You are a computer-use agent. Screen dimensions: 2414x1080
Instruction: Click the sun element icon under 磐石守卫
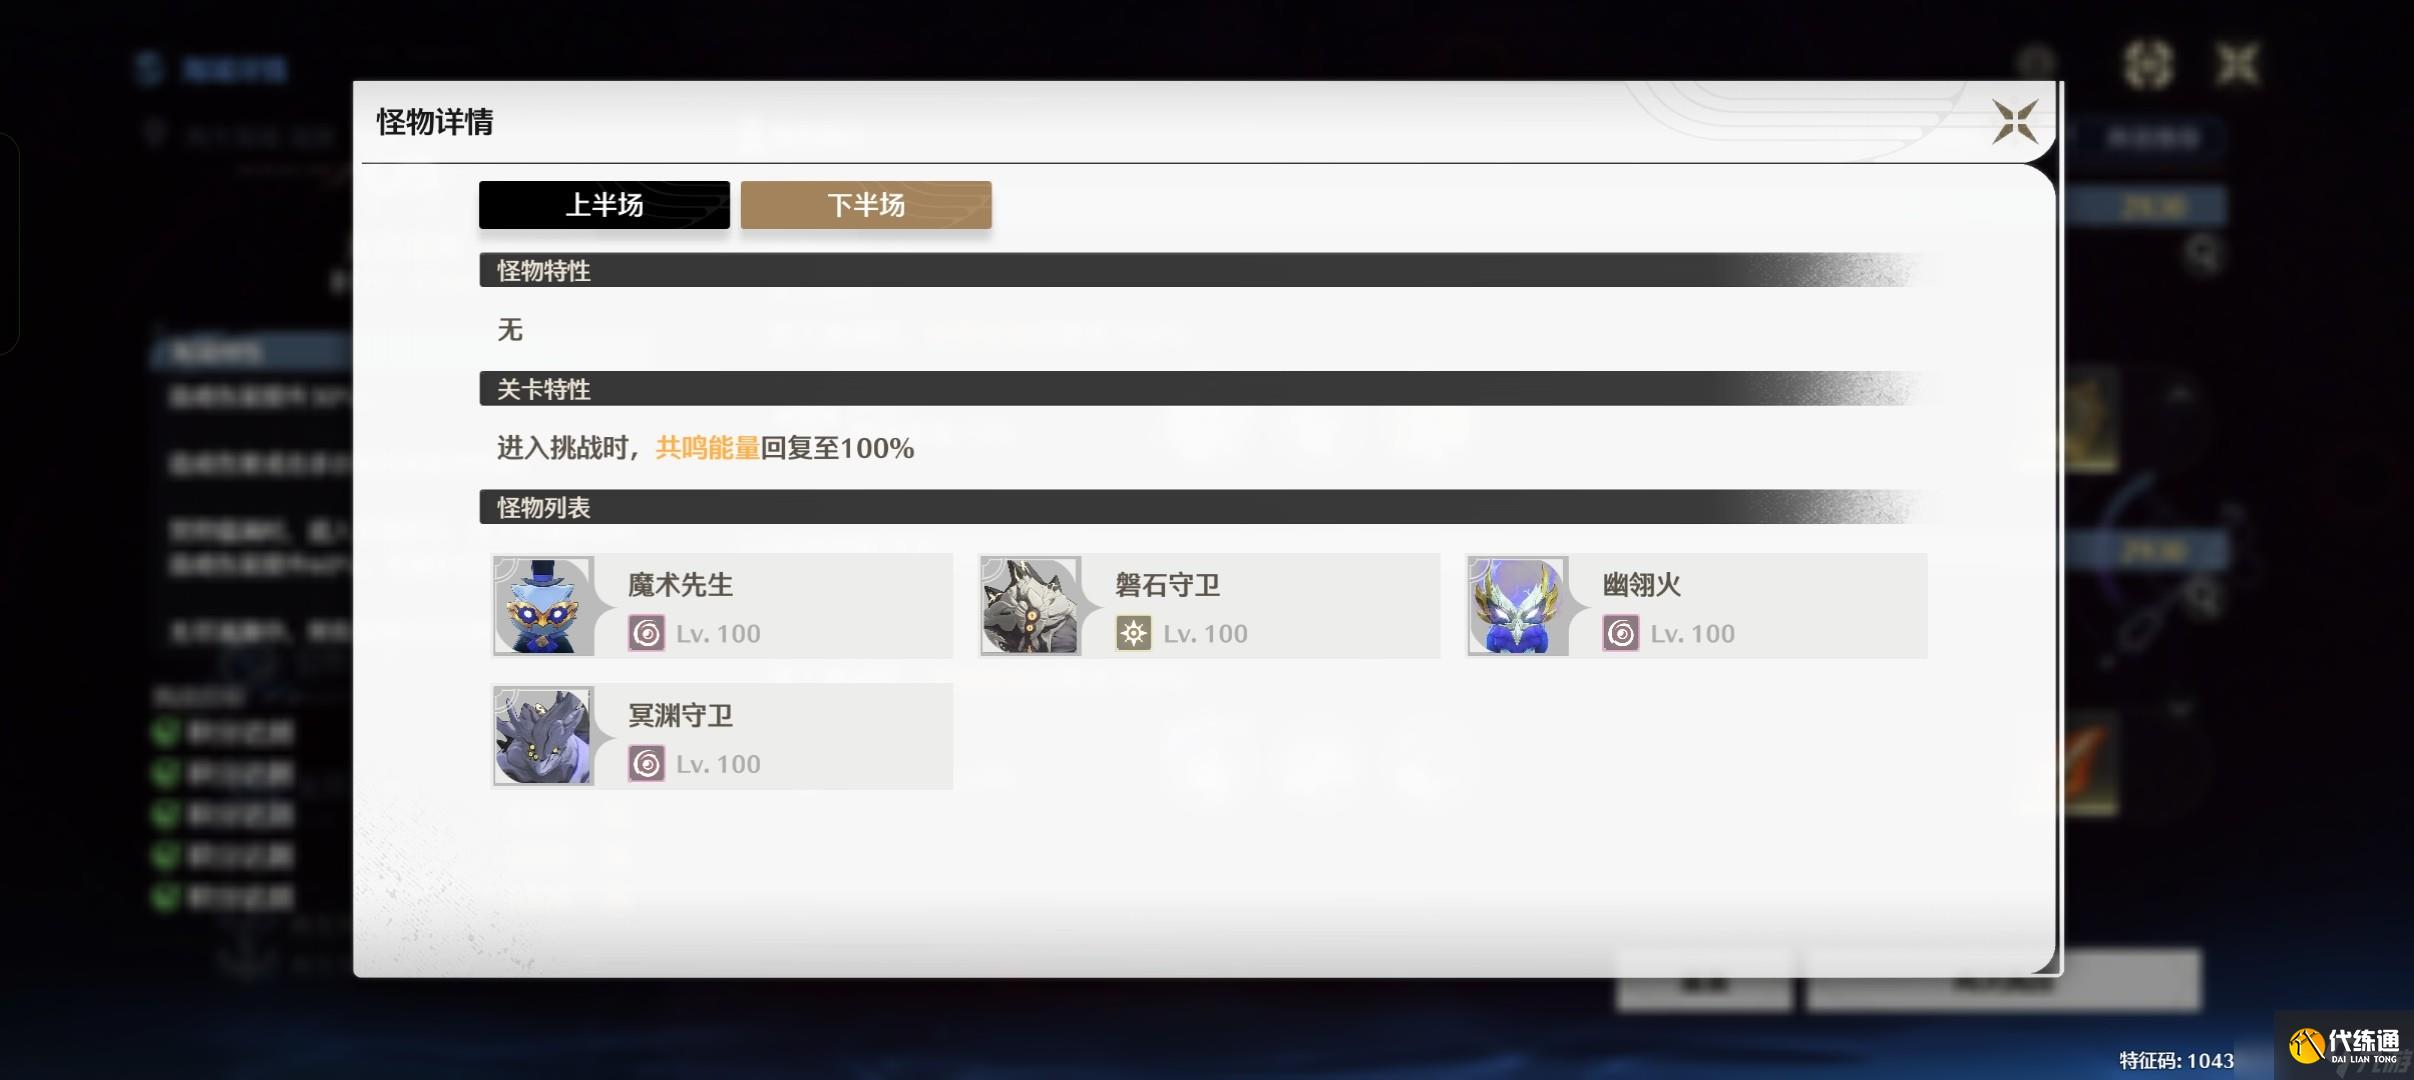[x=1133, y=634]
